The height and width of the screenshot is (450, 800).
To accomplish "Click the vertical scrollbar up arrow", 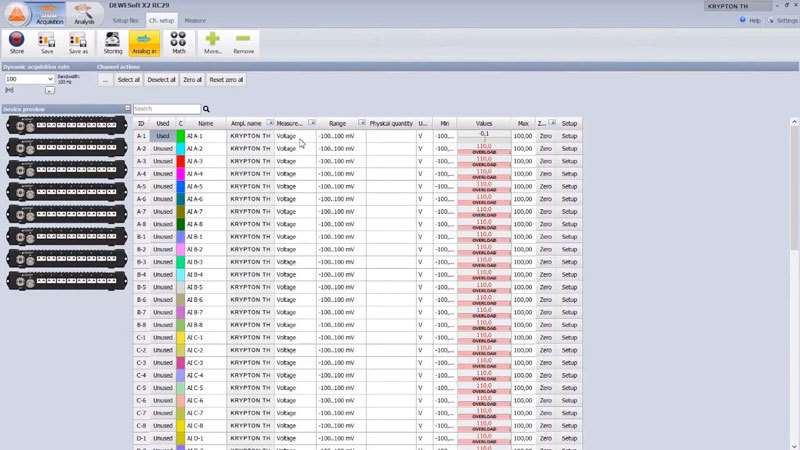I will tap(794, 122).
